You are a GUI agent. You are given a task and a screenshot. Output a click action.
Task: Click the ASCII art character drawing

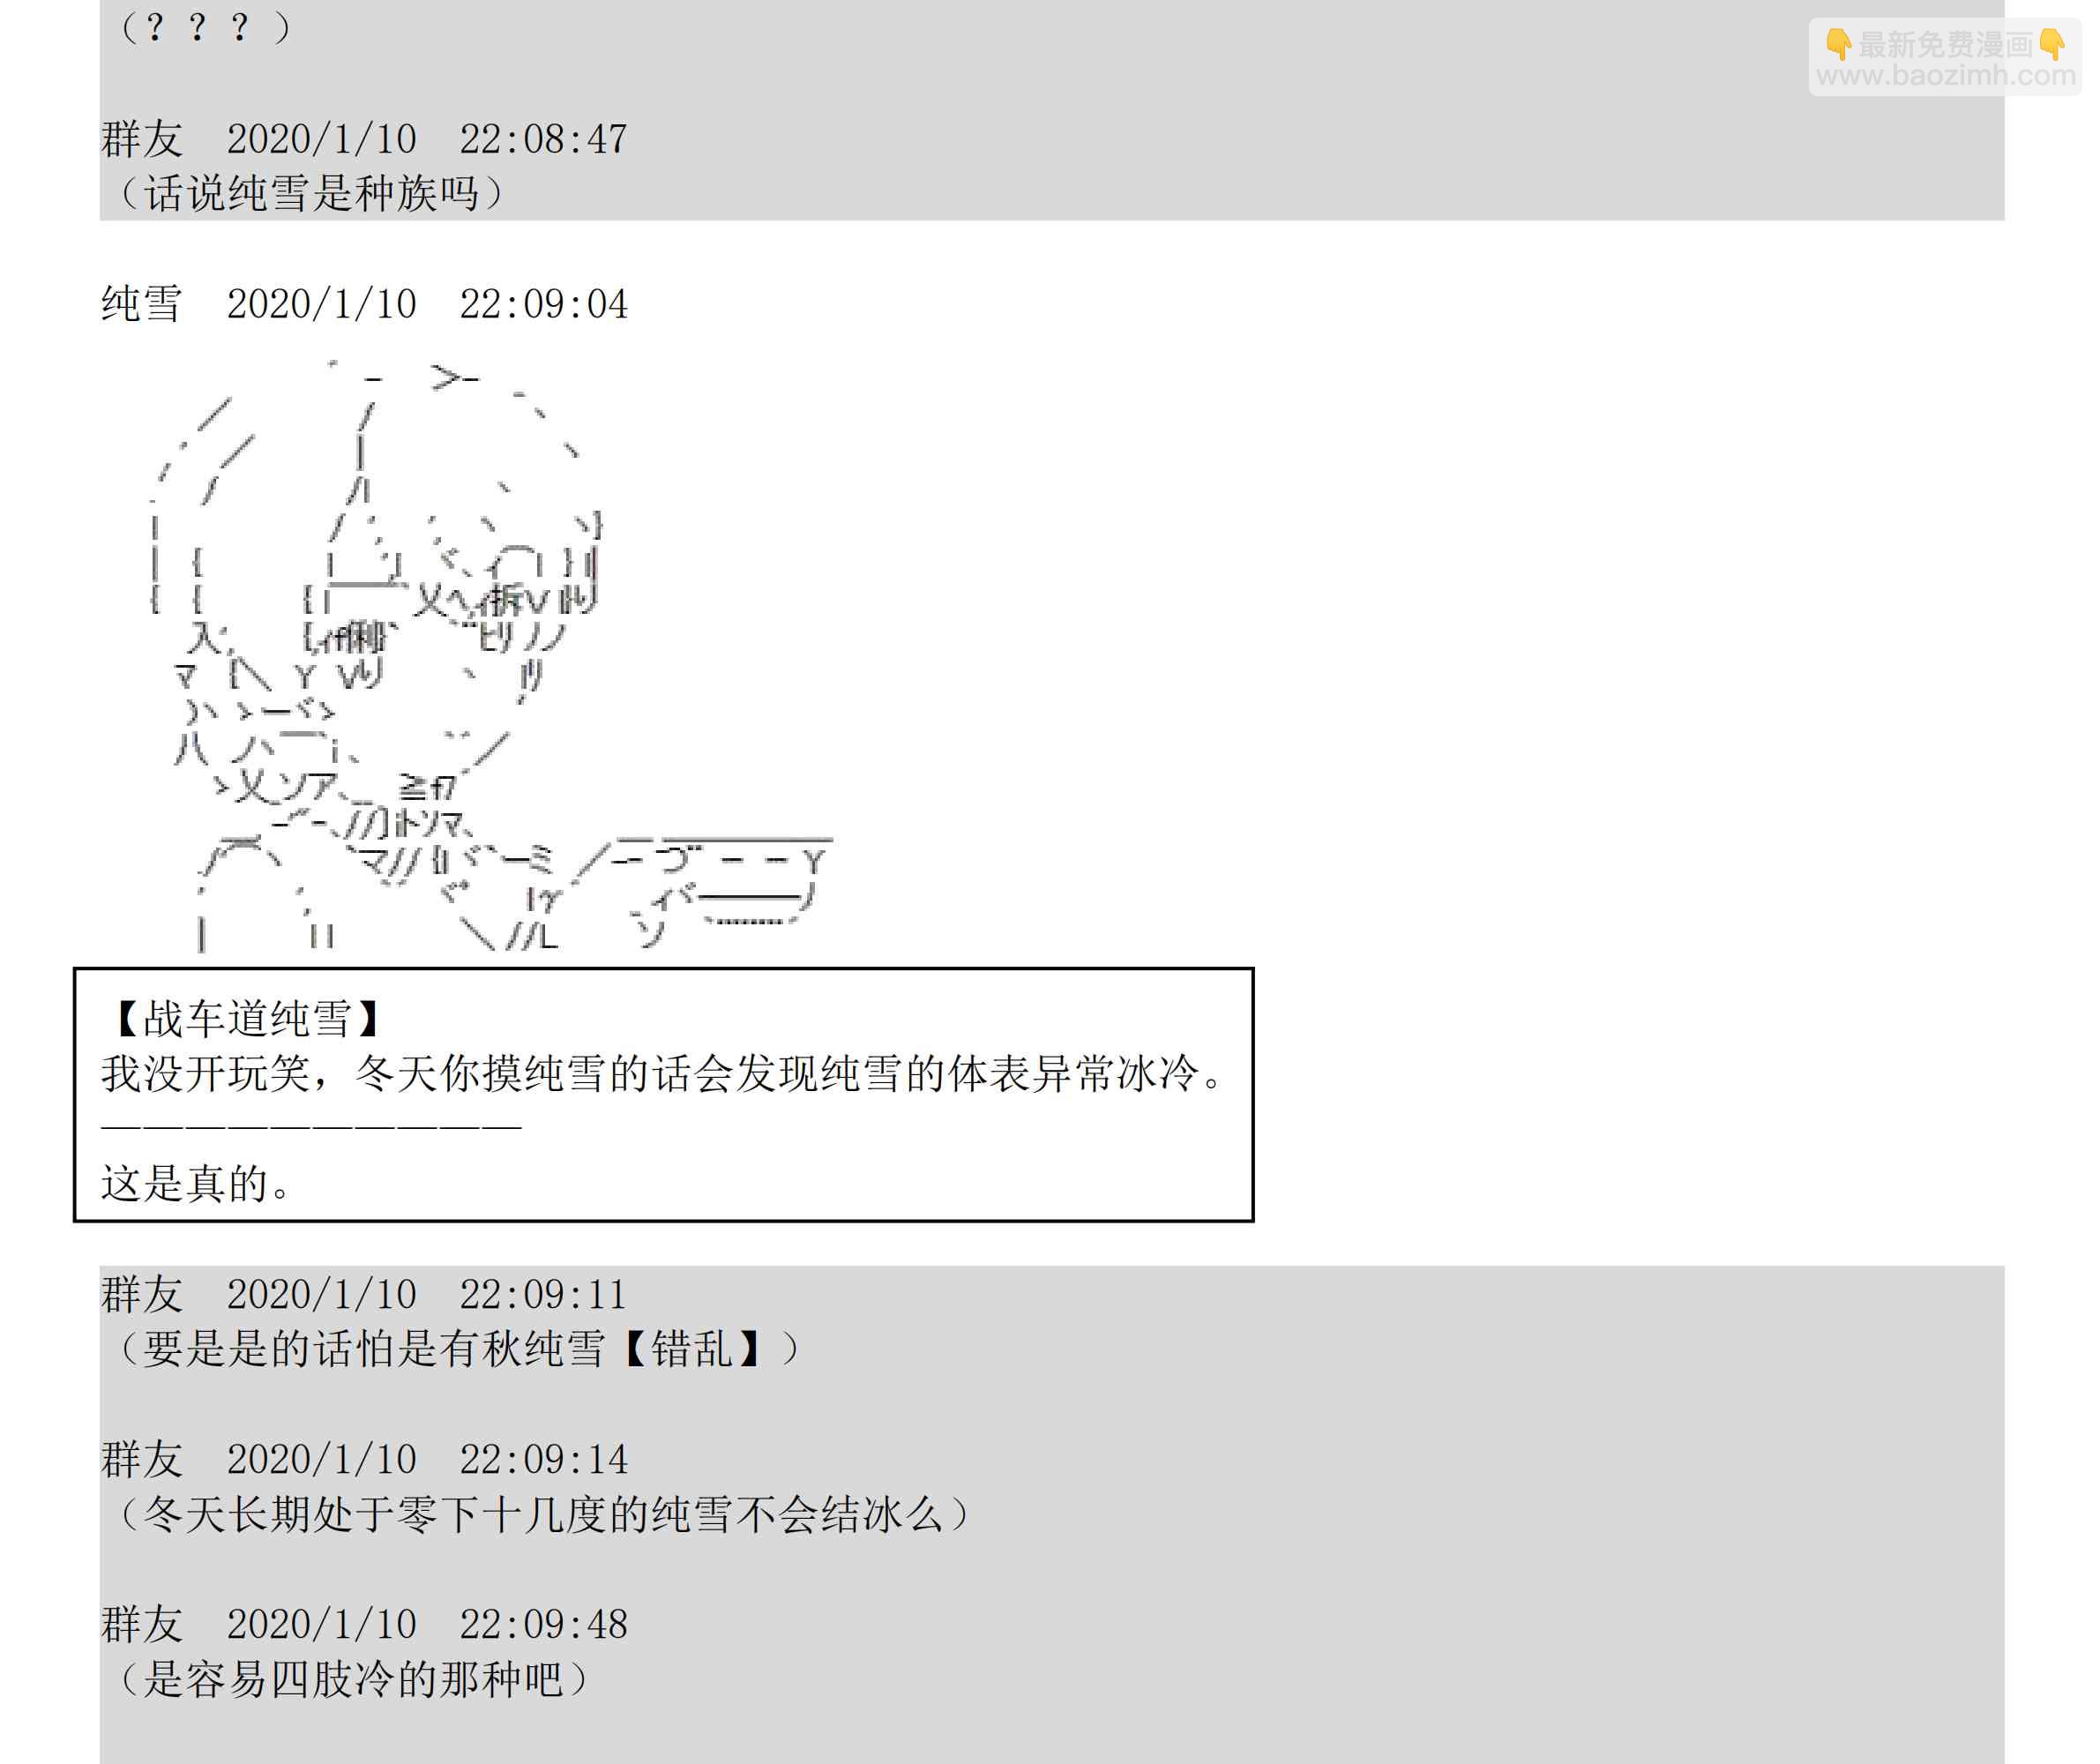[x=490, y=655]
